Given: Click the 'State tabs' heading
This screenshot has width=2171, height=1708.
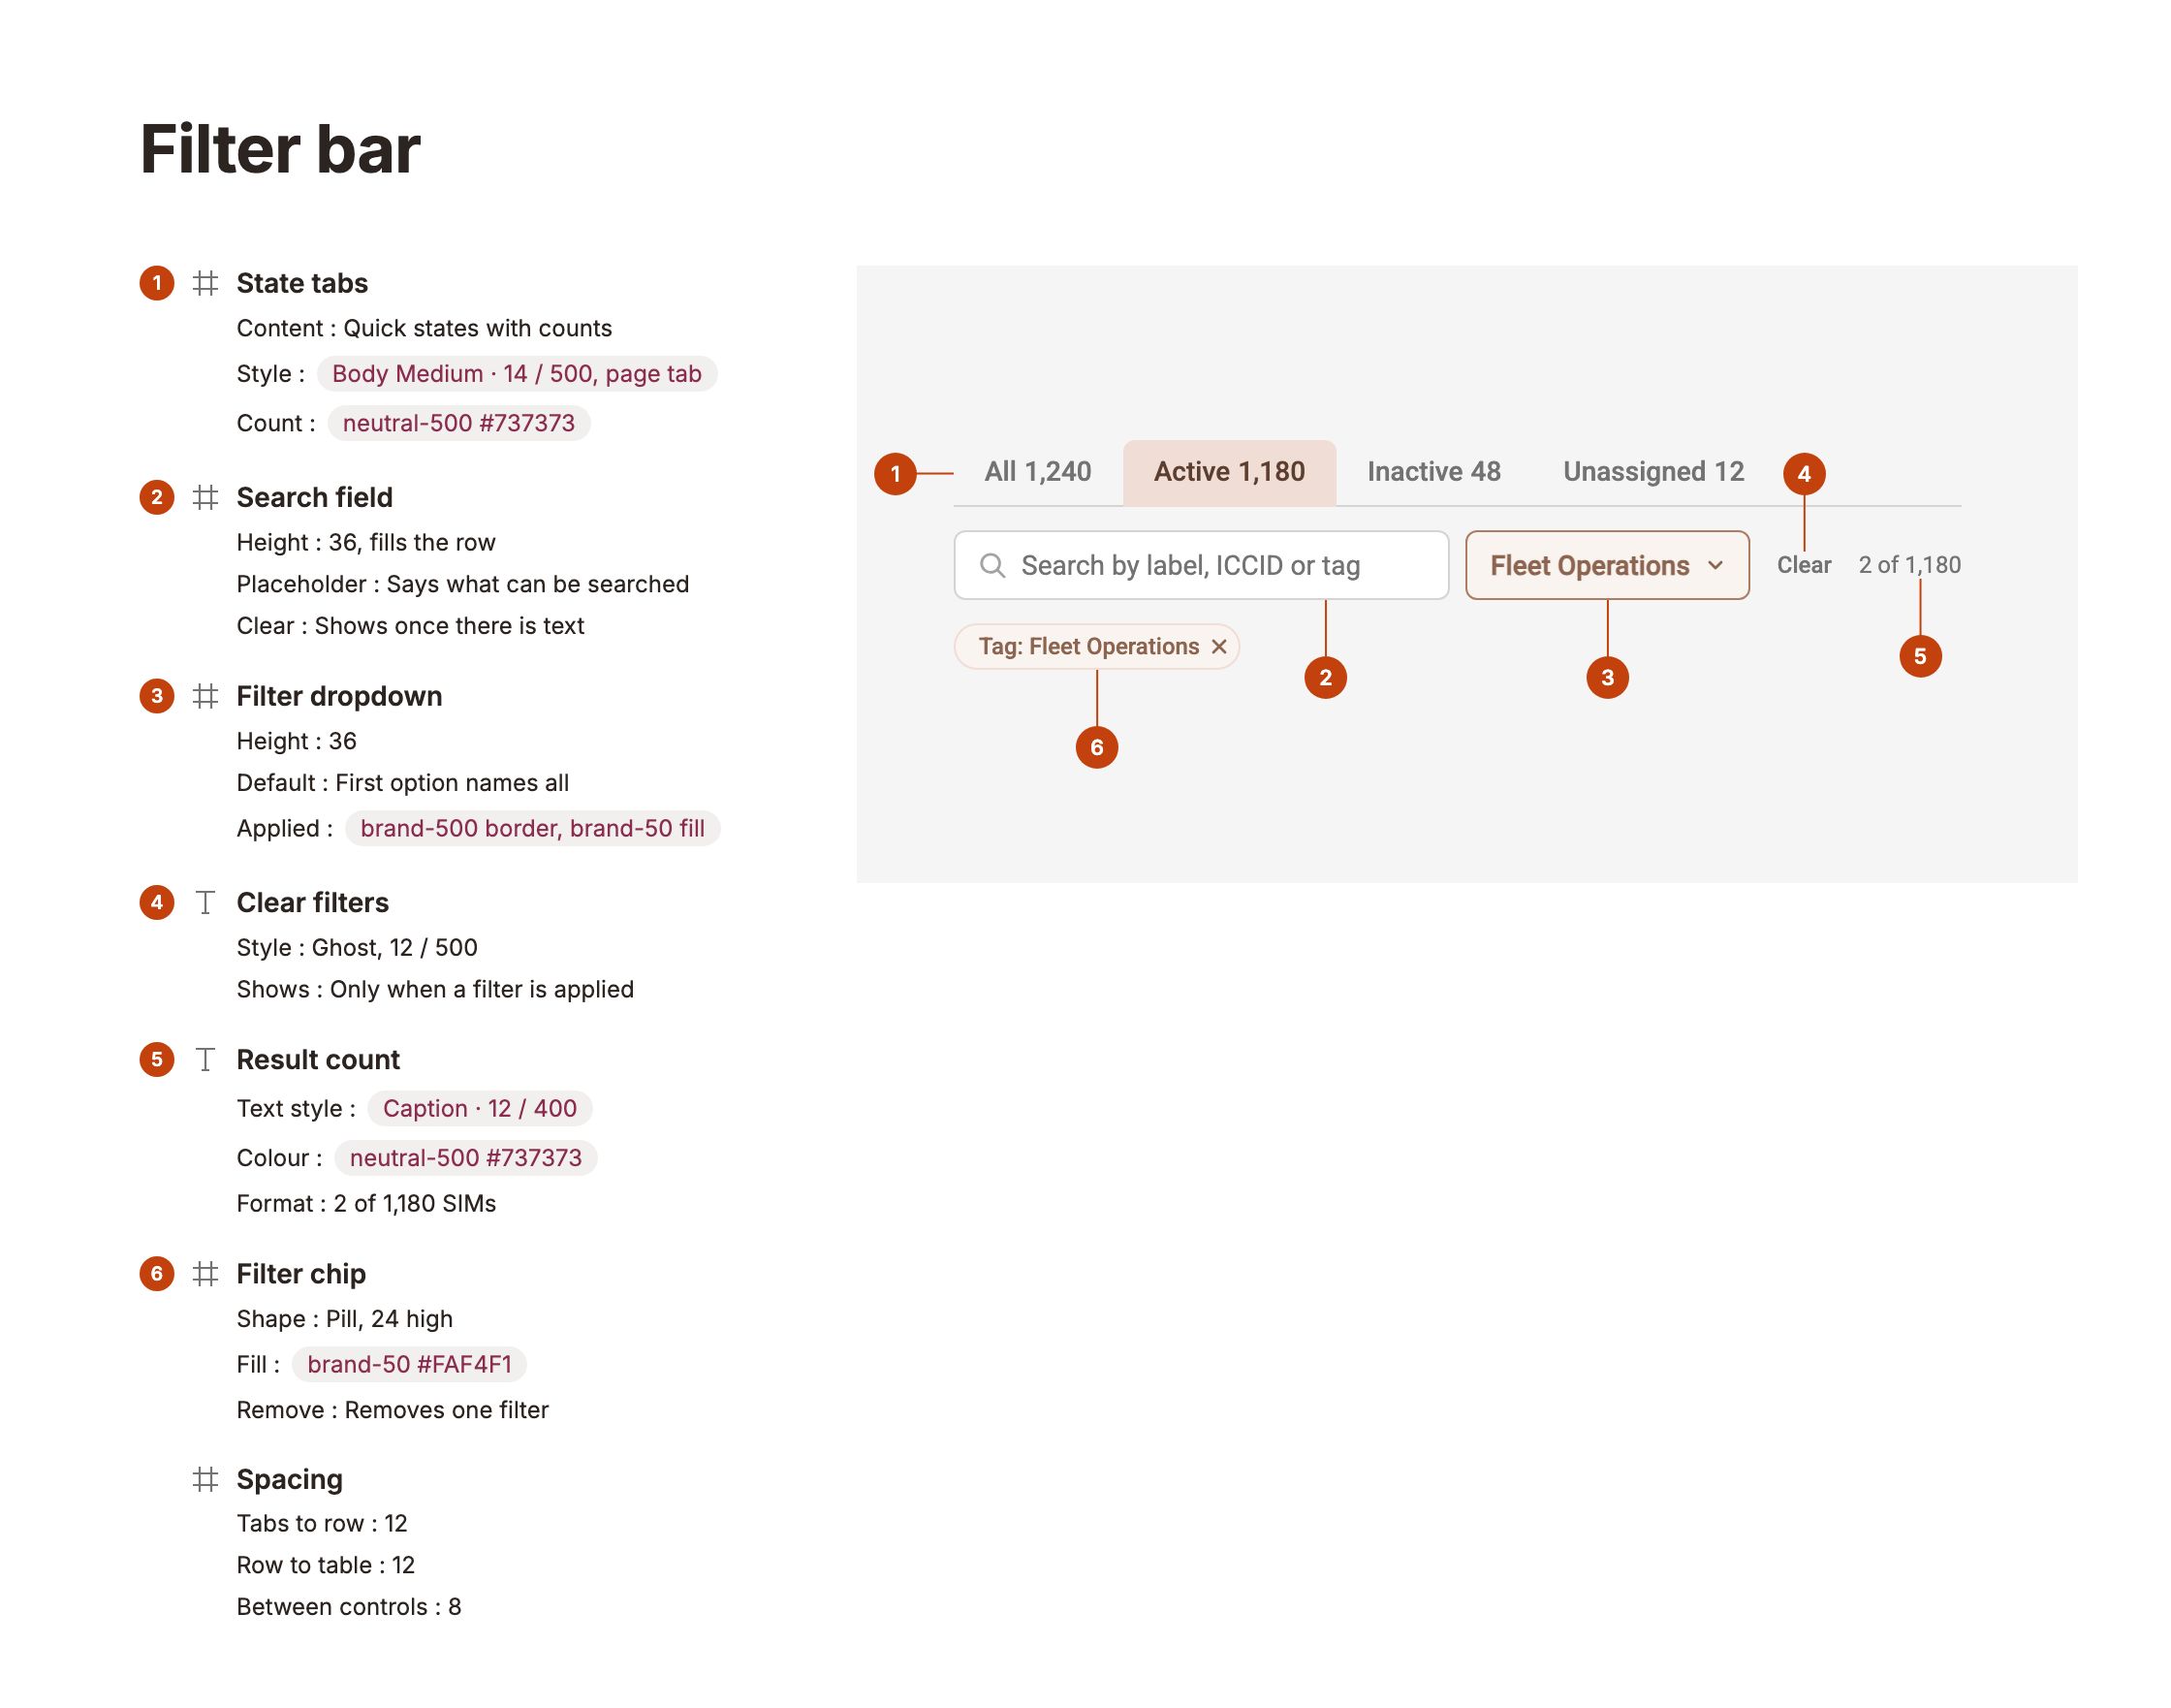Looking at the screenshot, I should tap(302, 283).
